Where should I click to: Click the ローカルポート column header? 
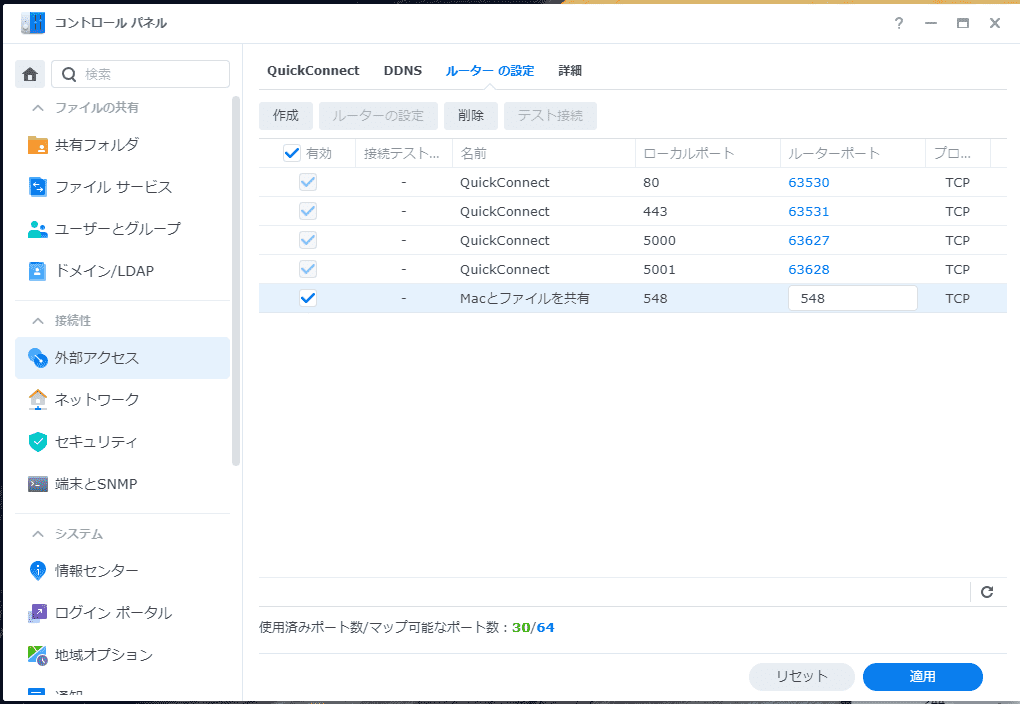(708, 154)
